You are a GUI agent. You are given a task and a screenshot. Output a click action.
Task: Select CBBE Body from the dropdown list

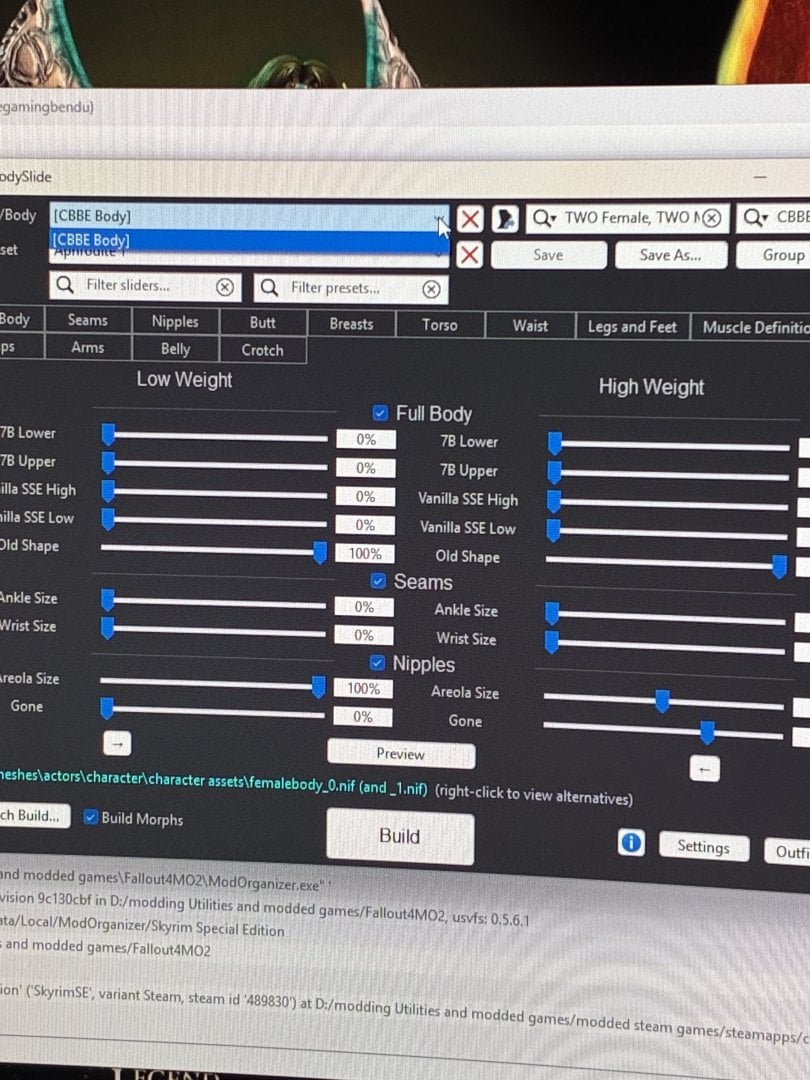(249, 240)
